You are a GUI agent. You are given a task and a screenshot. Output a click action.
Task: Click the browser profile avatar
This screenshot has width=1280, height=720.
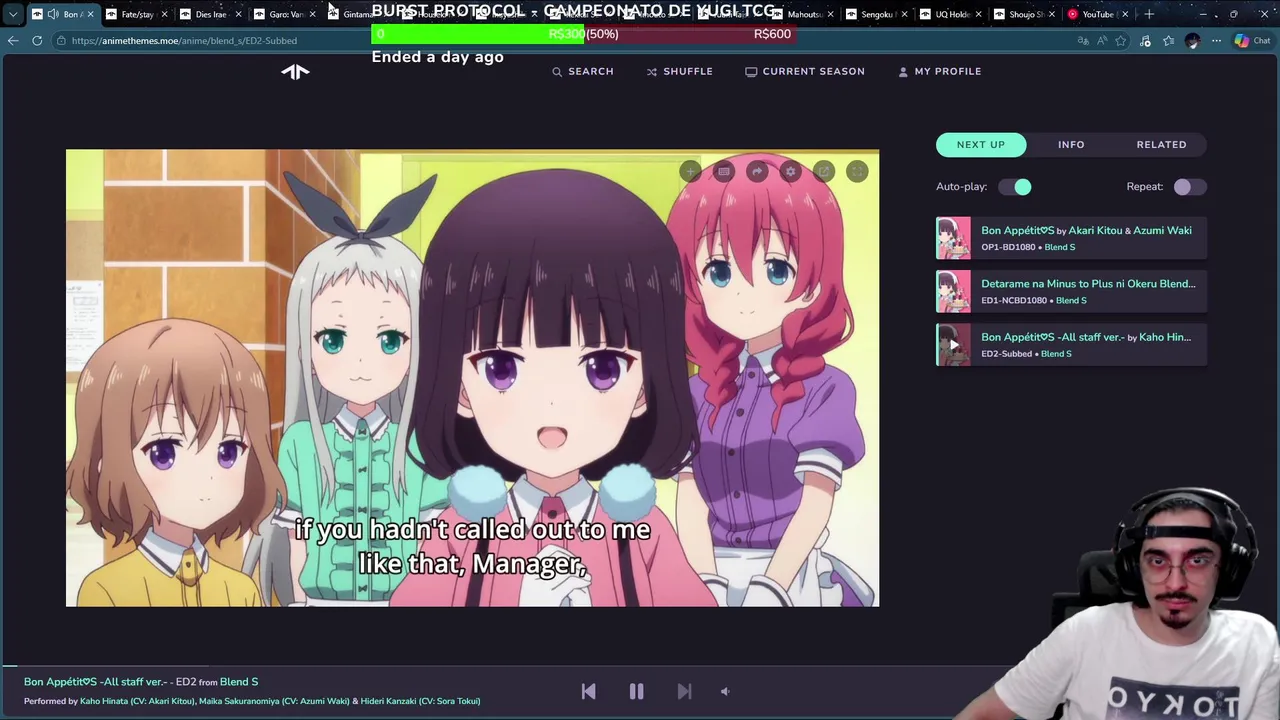tap(1192, 41)
